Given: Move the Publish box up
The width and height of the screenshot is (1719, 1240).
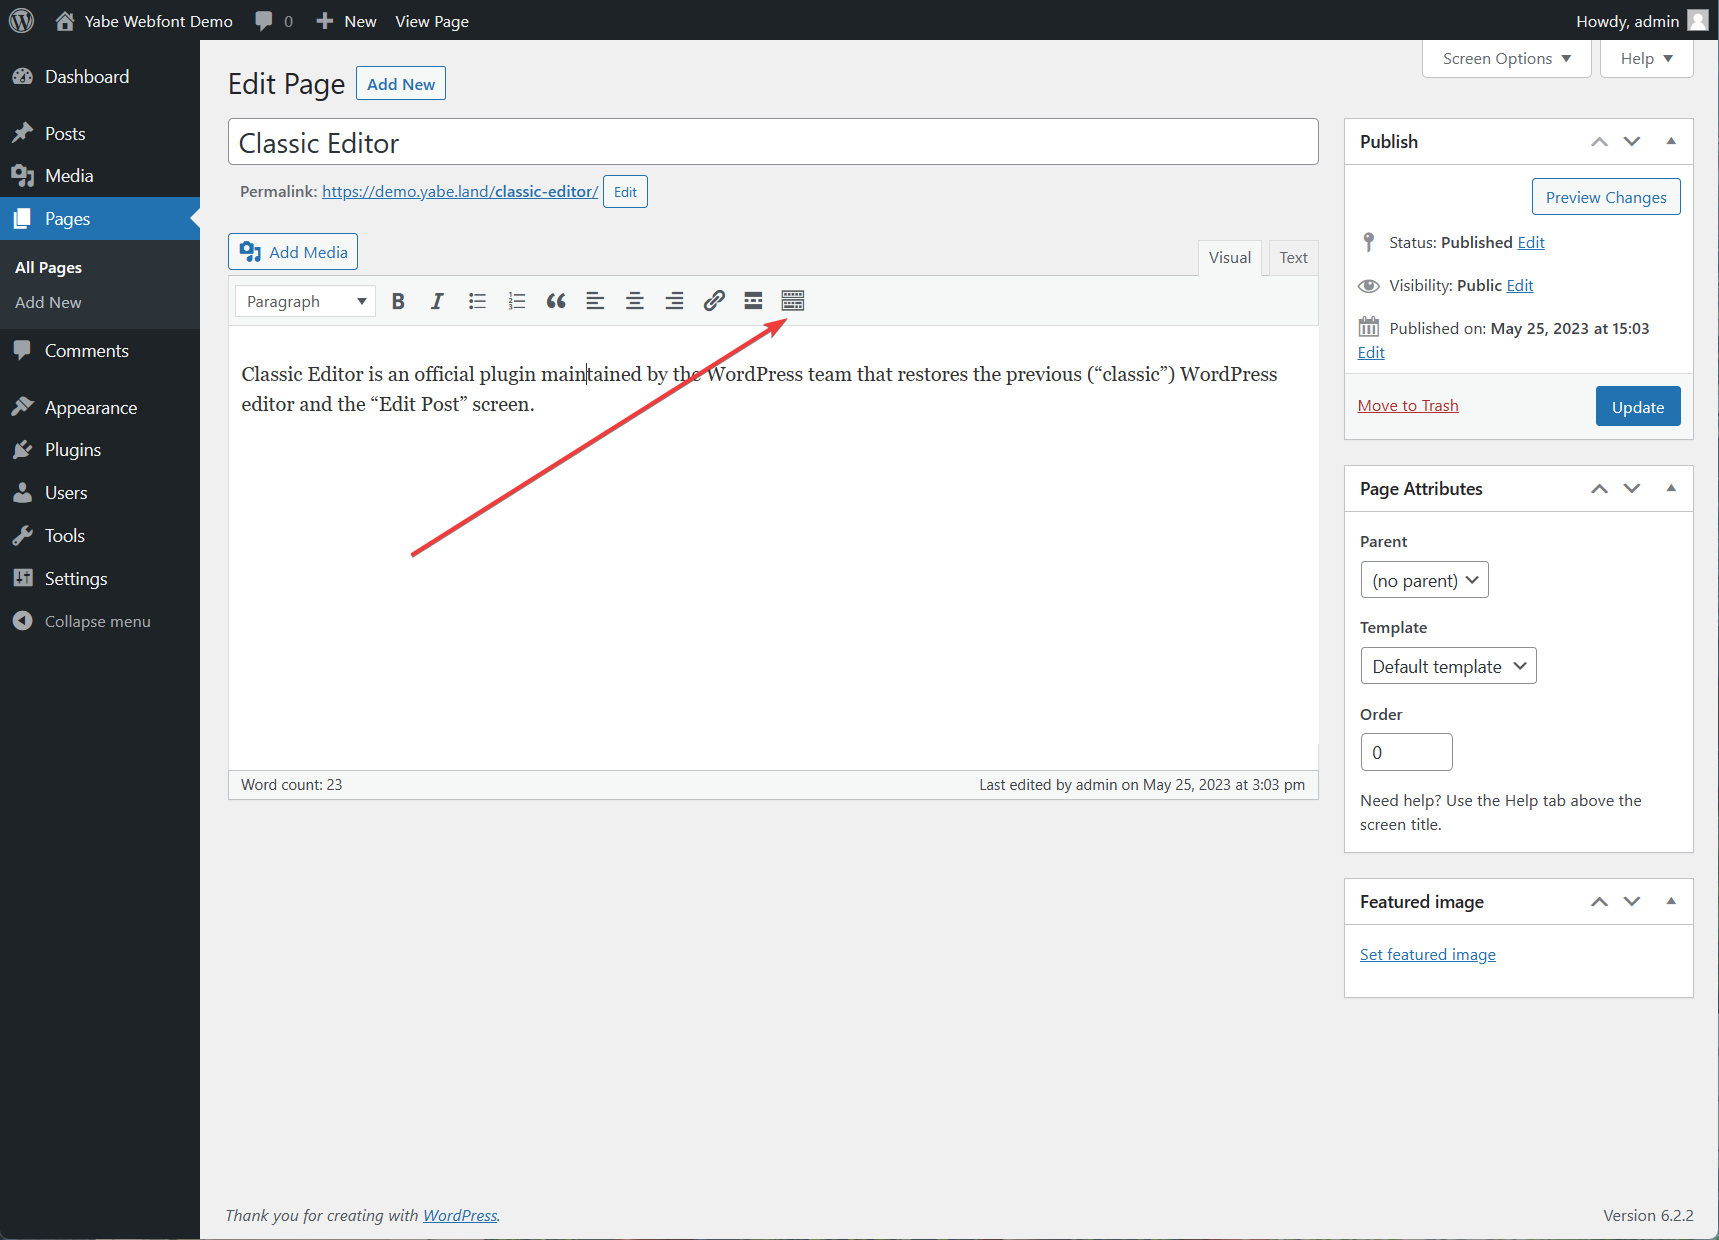Looking at the screenshot, I should (x=1600, y=141).
